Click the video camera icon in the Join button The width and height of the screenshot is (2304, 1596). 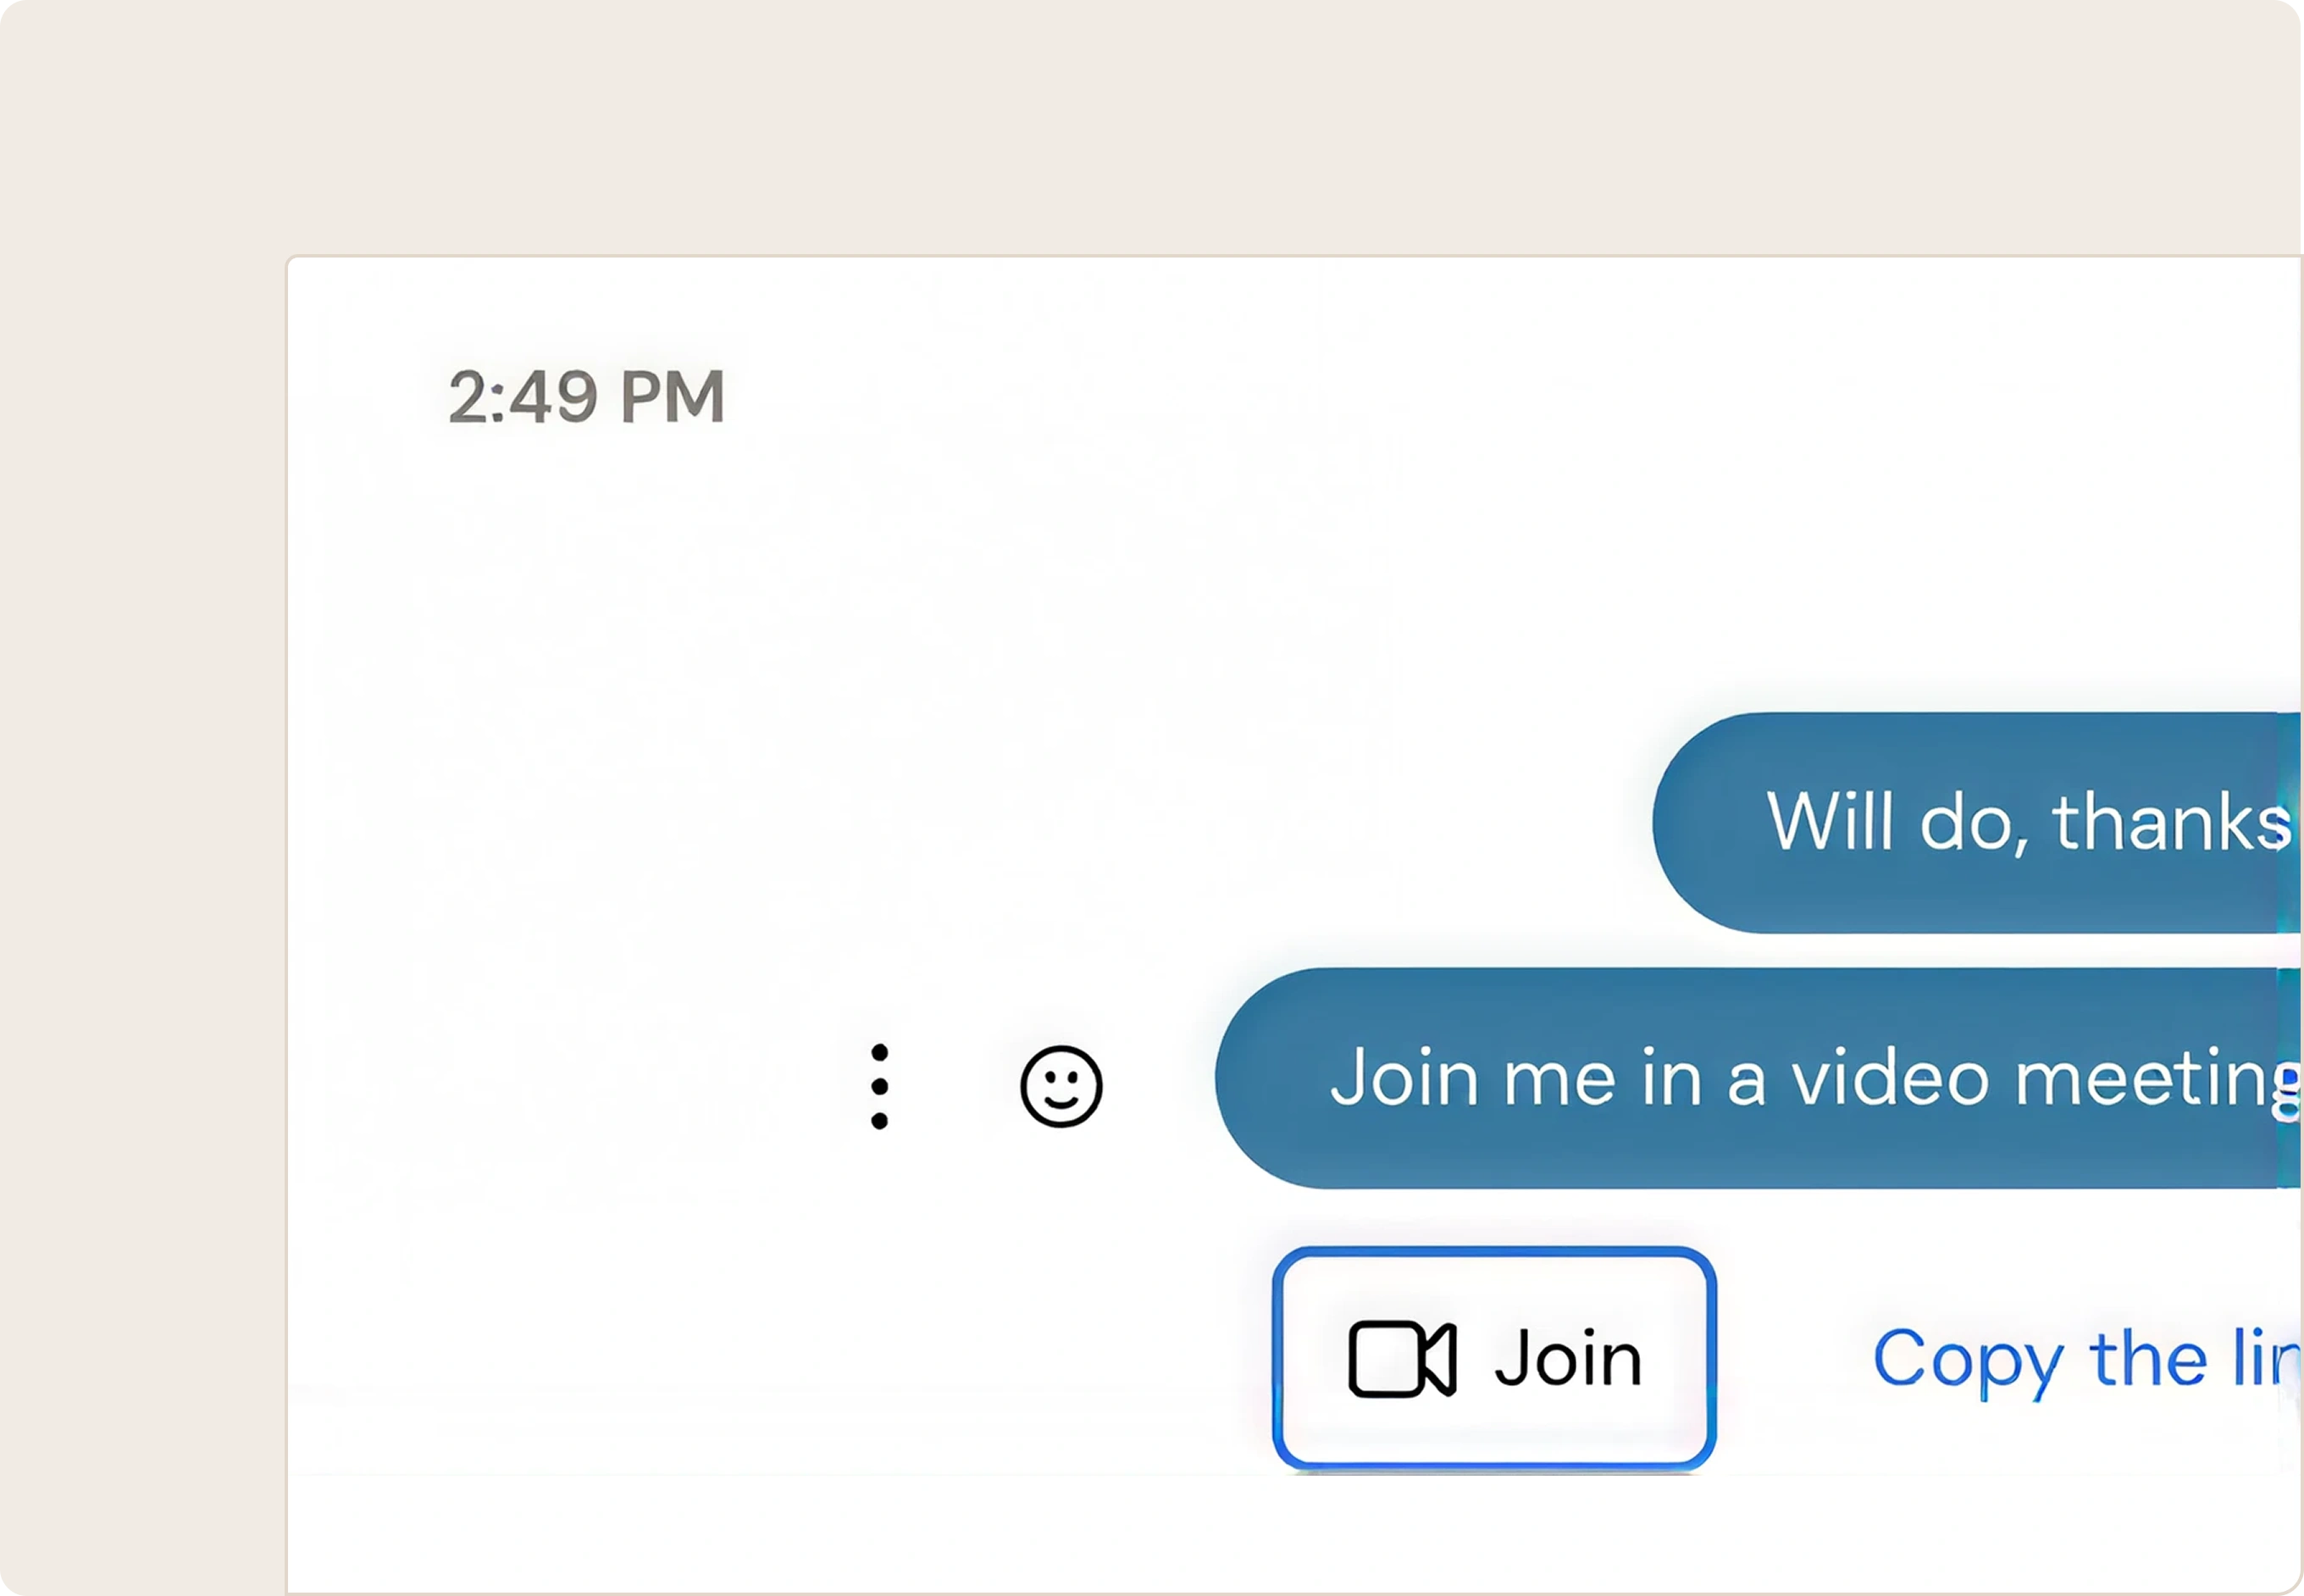coord(1402,1358)
